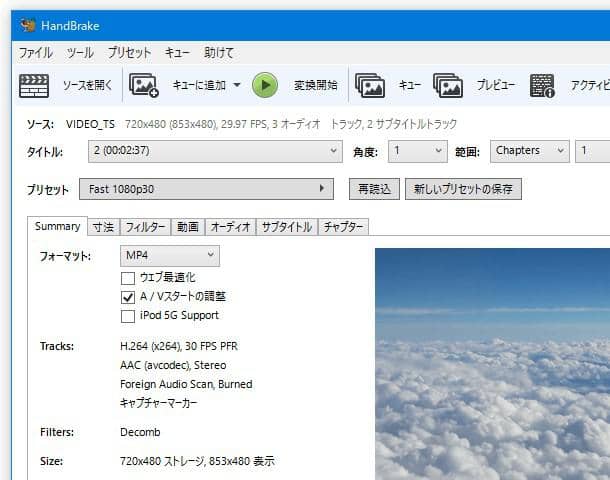Open the キュー menu in menu bar

click(177, 53)
